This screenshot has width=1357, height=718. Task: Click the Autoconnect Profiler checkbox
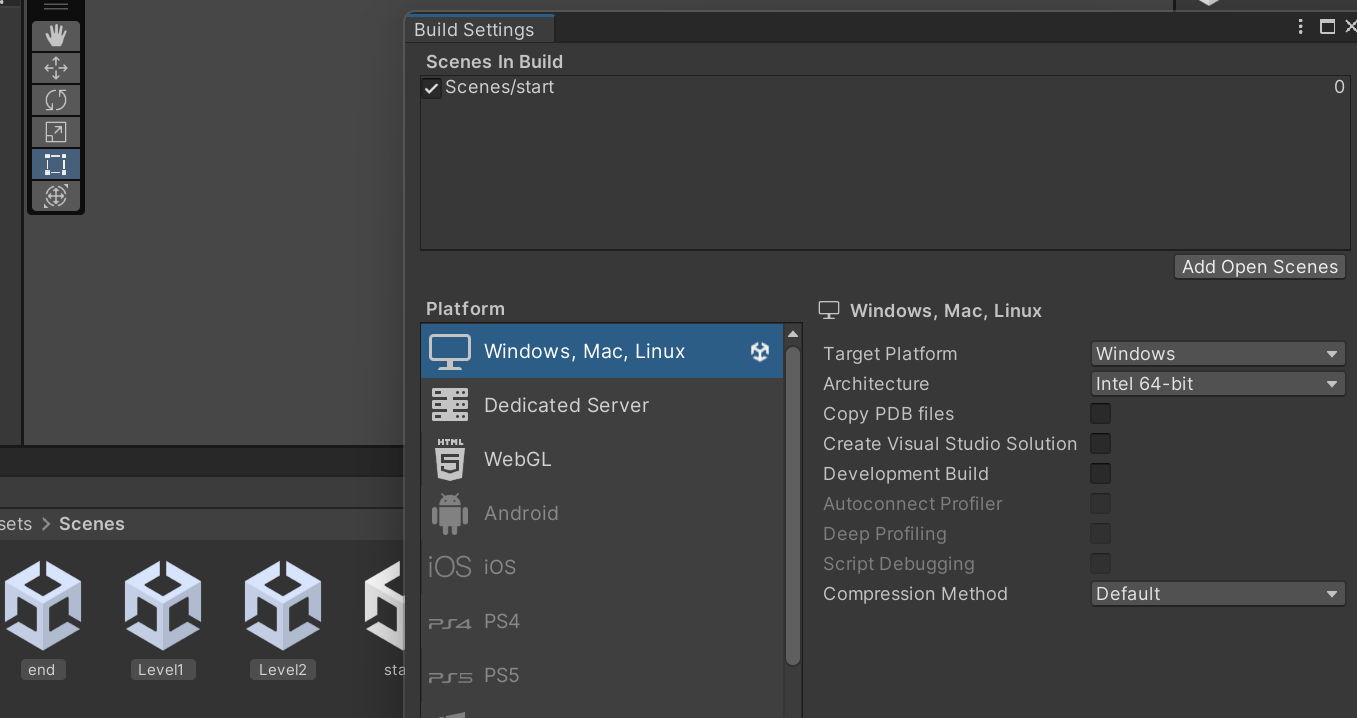(x=1100, y=504)
